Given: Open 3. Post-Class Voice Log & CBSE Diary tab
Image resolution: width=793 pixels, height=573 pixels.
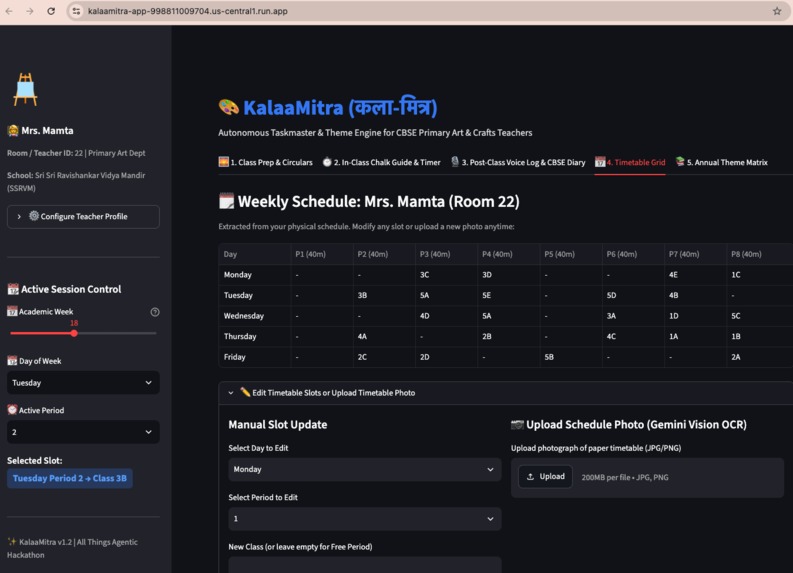Looking at the screenshot, I should [518, 162].
